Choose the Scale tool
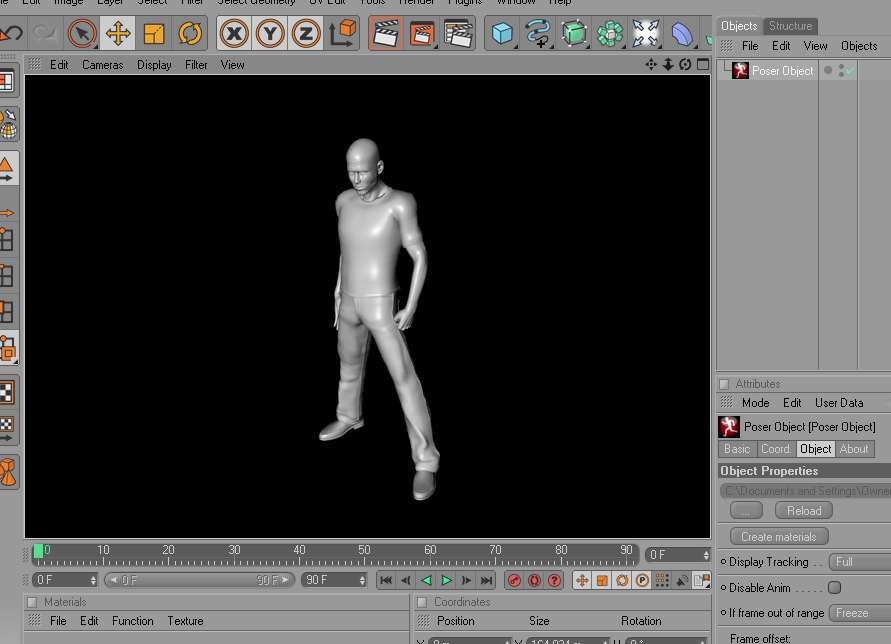 pos(154,34)
